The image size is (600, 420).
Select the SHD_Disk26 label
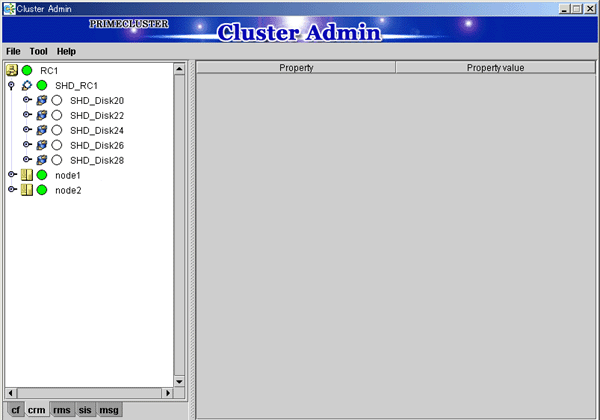click(x=97, y=145)
